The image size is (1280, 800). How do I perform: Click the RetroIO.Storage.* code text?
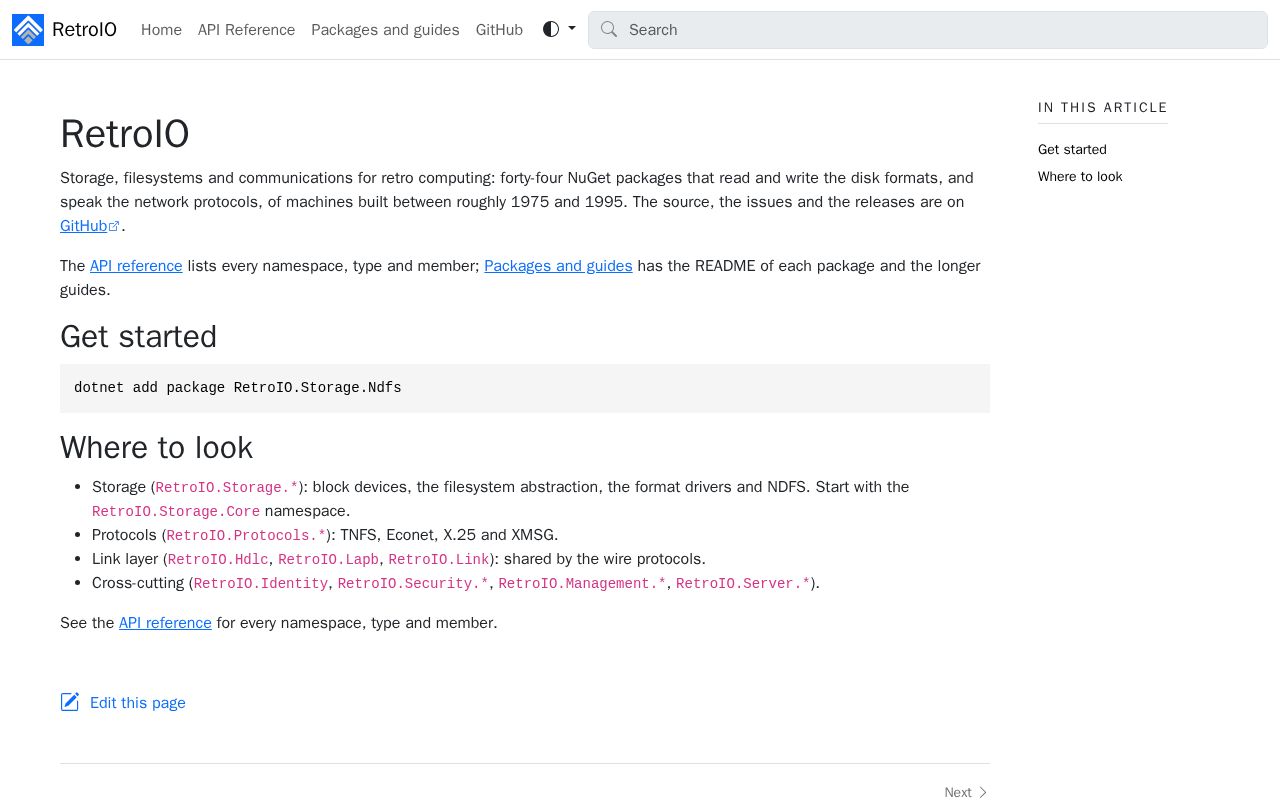point(227,488)
